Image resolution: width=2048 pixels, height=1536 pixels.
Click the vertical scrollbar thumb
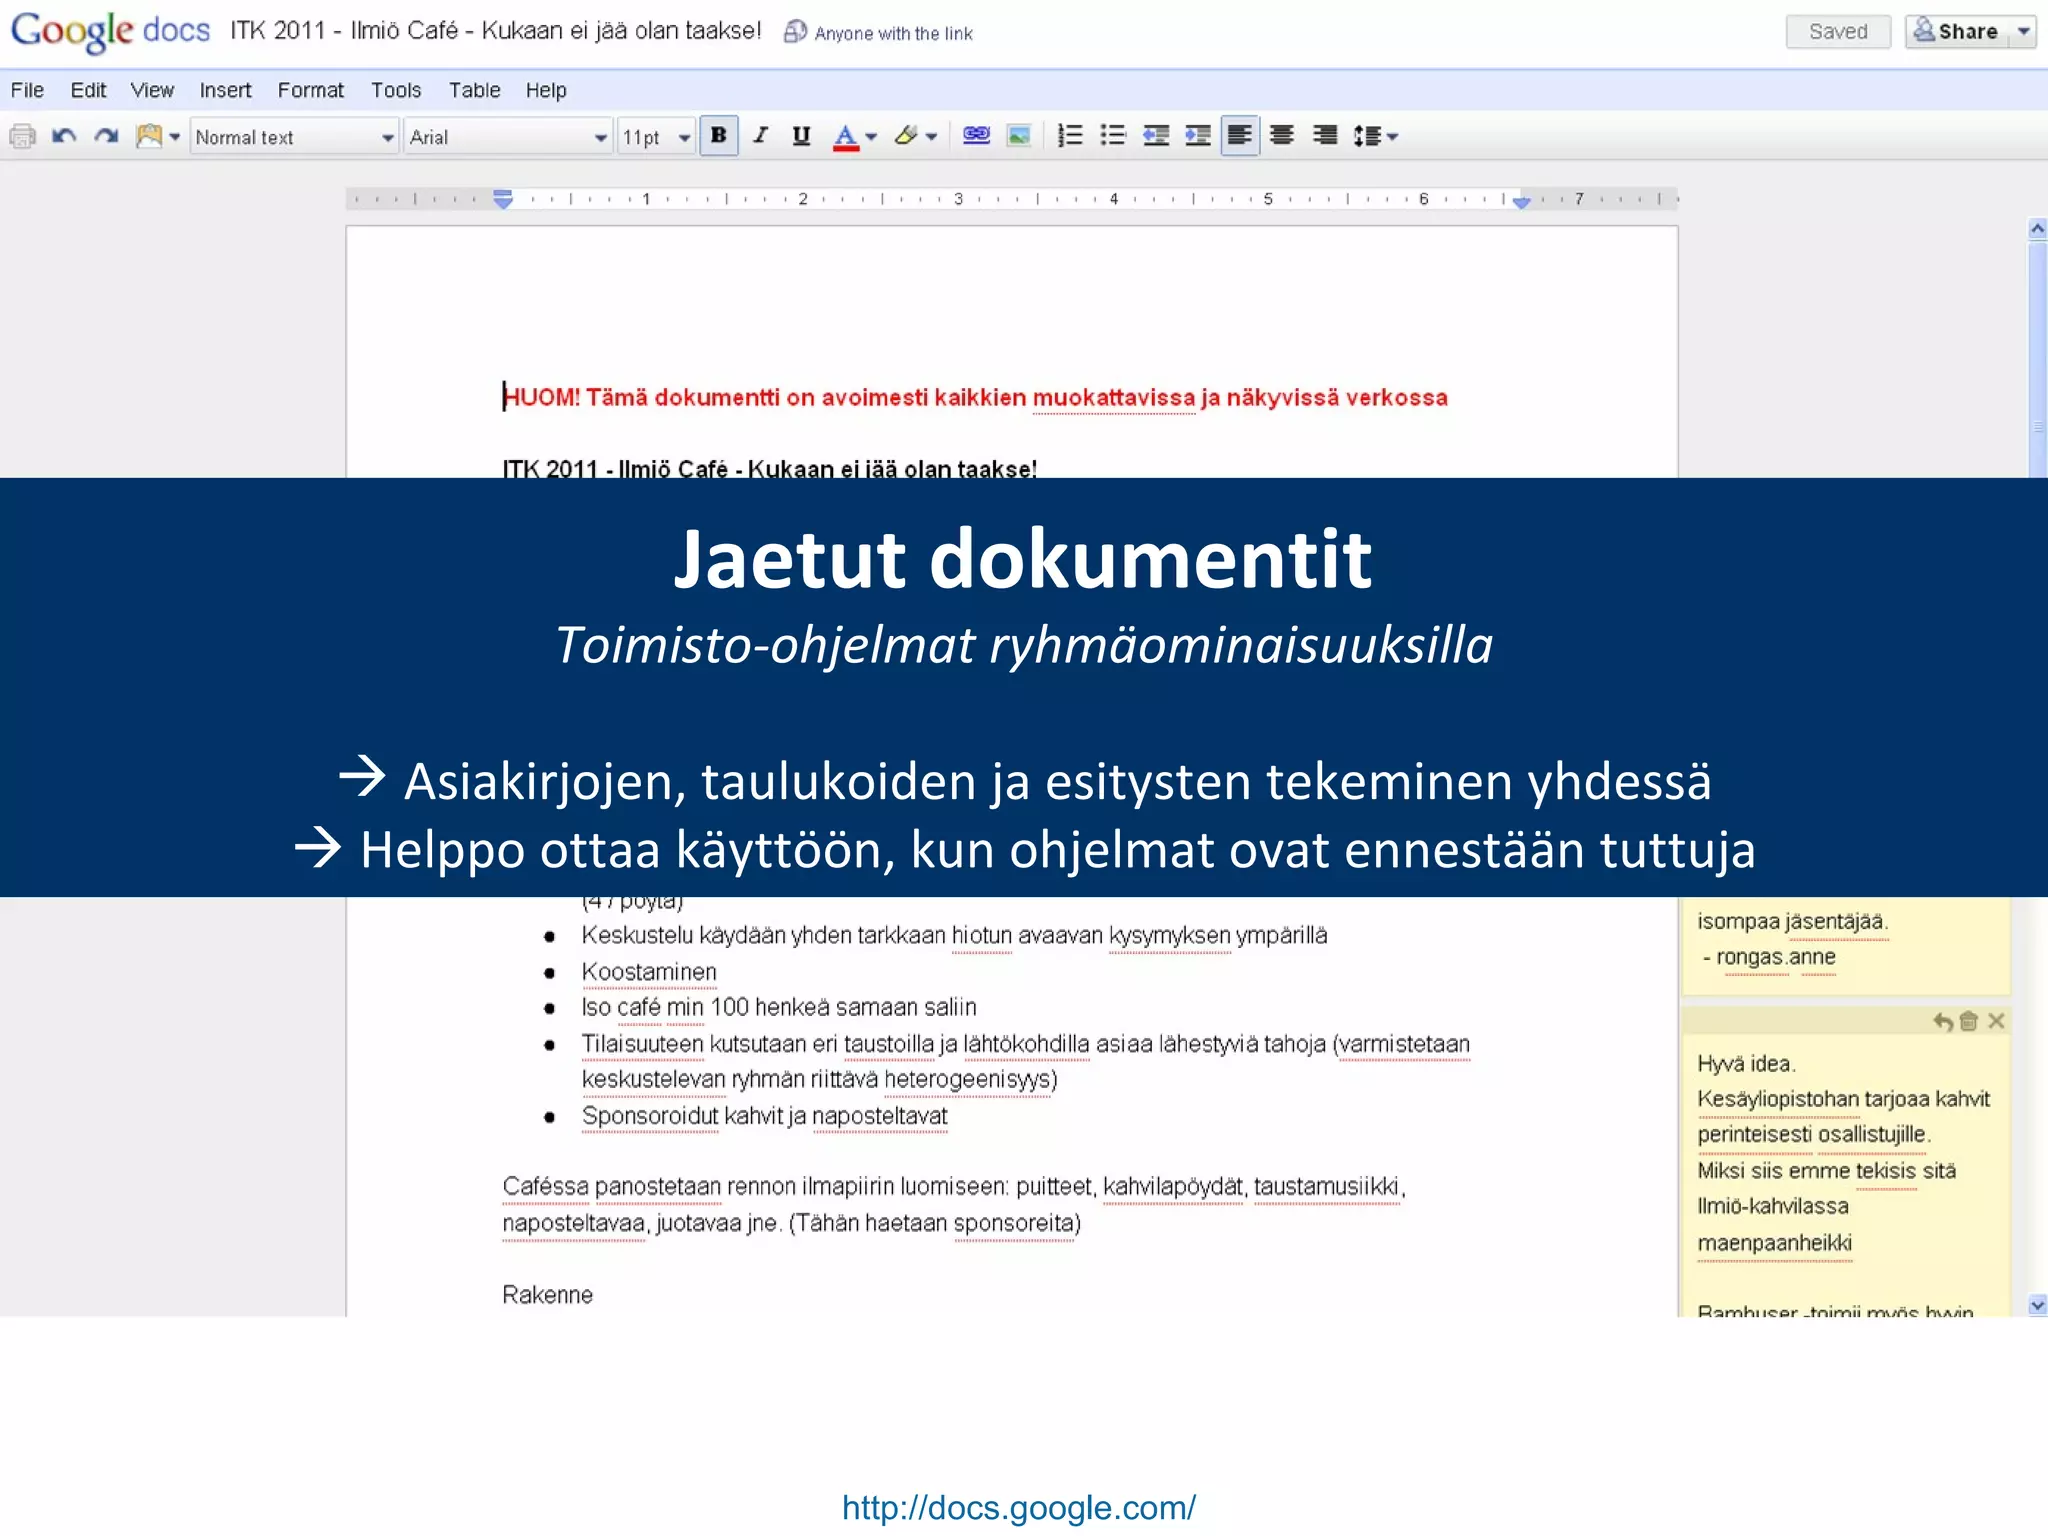(x=2037, y=360)
